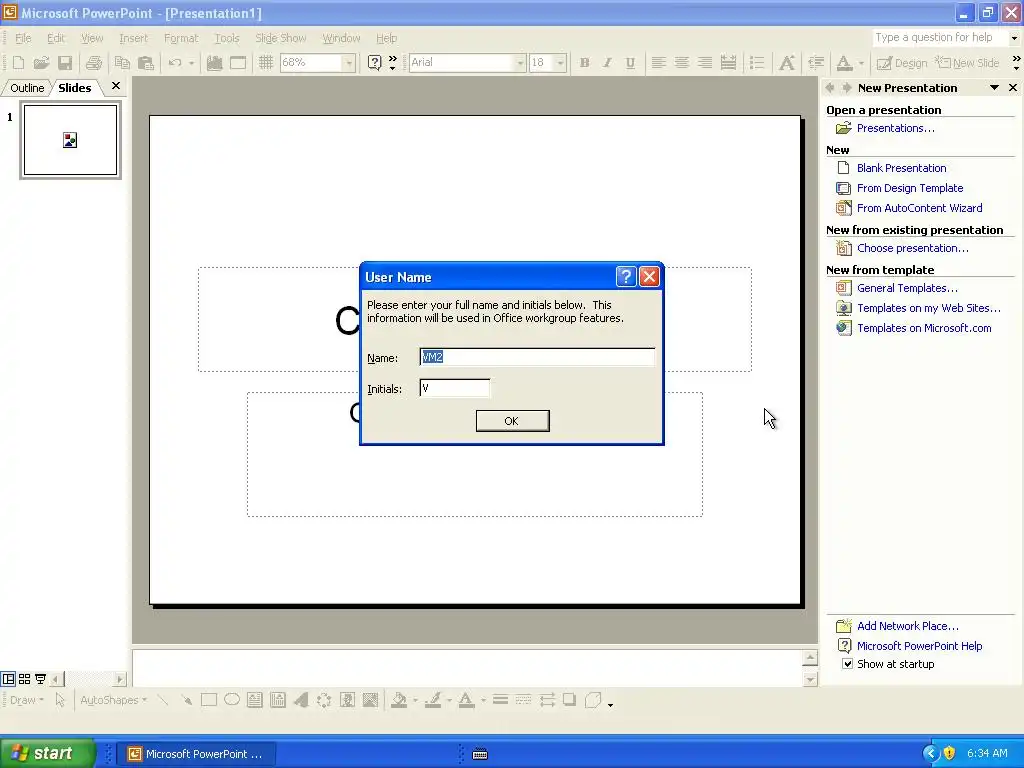Click the Insert Picture icon in drawing toolbar

(x=370, y=700)
